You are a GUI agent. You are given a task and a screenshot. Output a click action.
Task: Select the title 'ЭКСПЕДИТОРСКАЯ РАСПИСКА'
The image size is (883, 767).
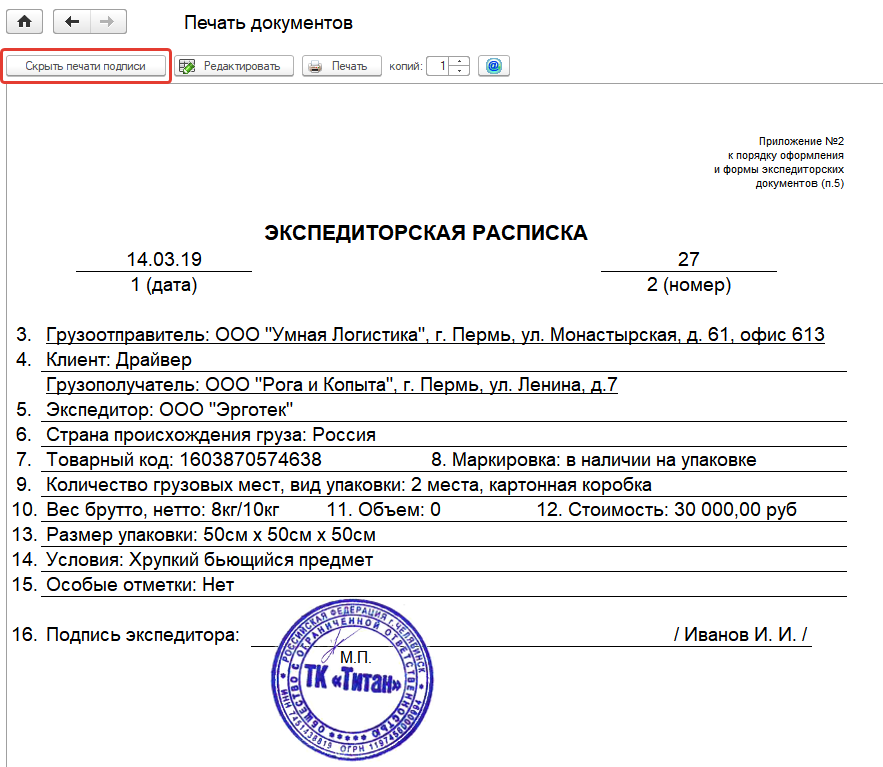pyautogui.click(x=426, y=233)
